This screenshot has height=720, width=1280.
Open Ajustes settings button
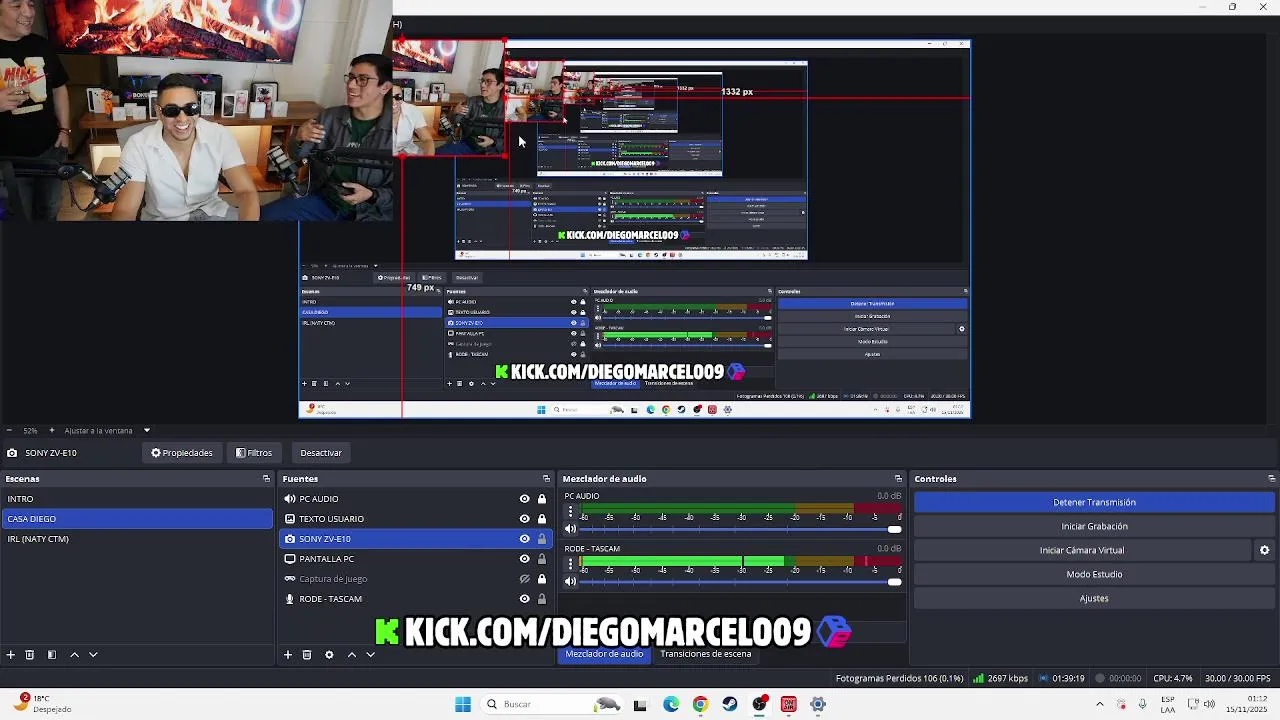point(1094,598)
